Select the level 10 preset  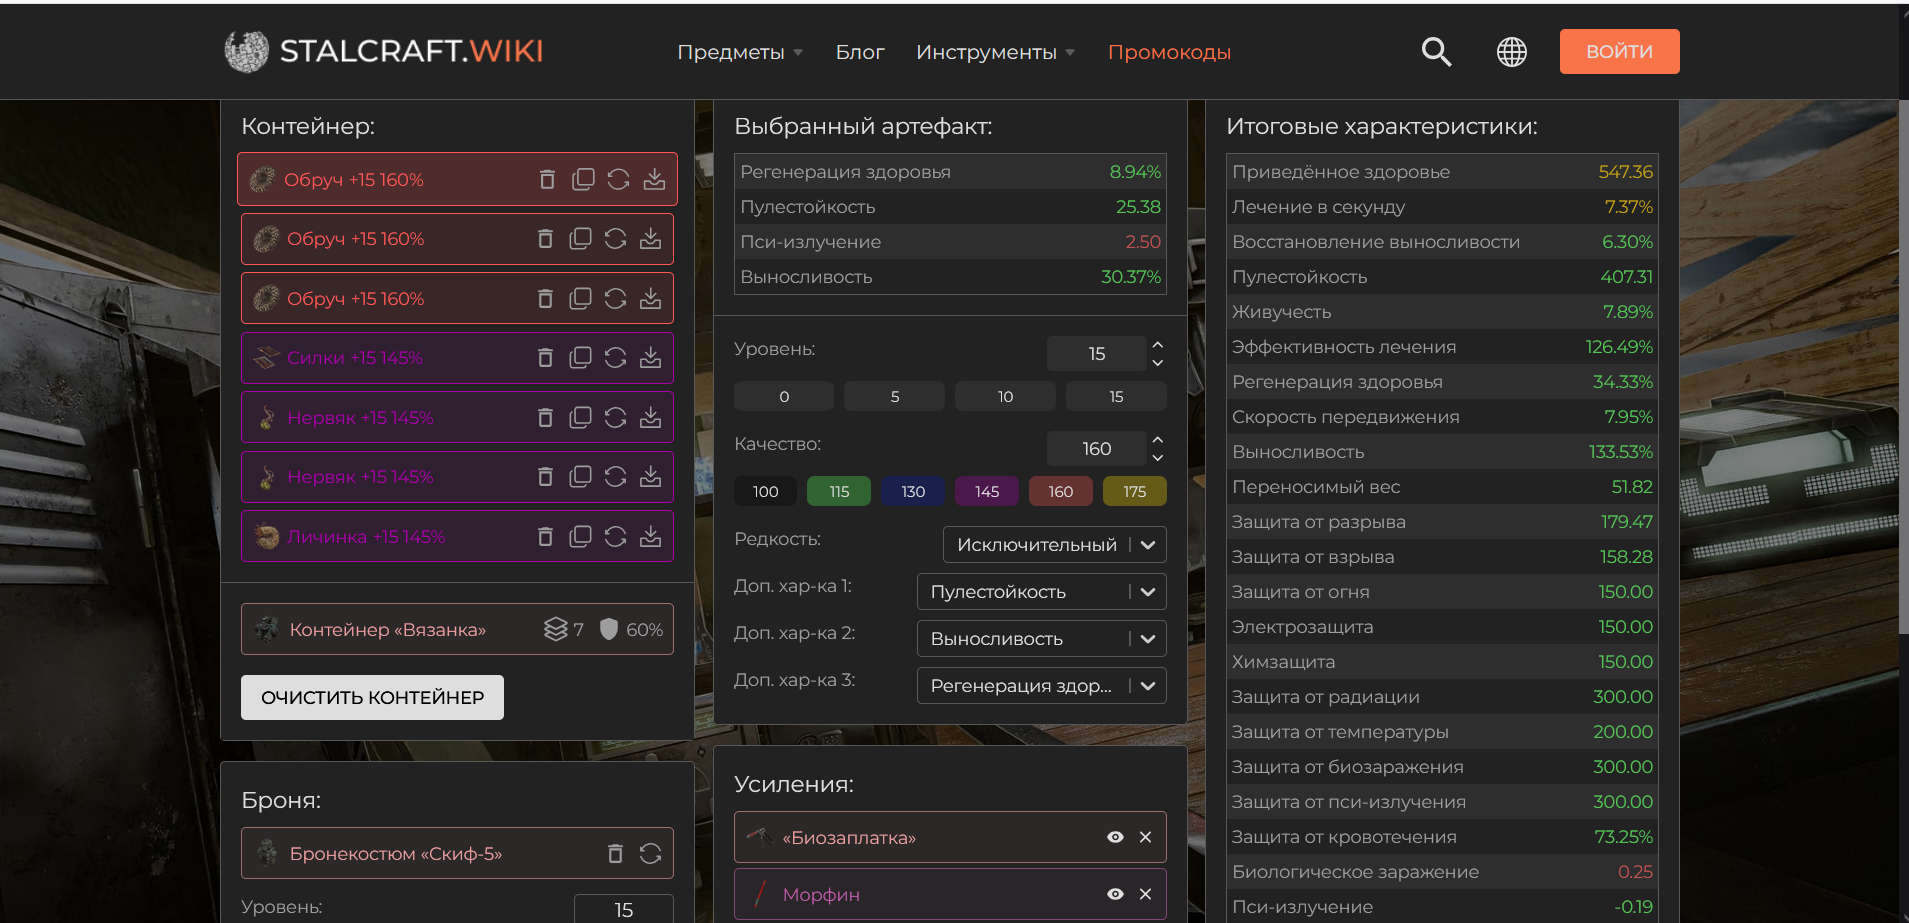click(1005, 397)
